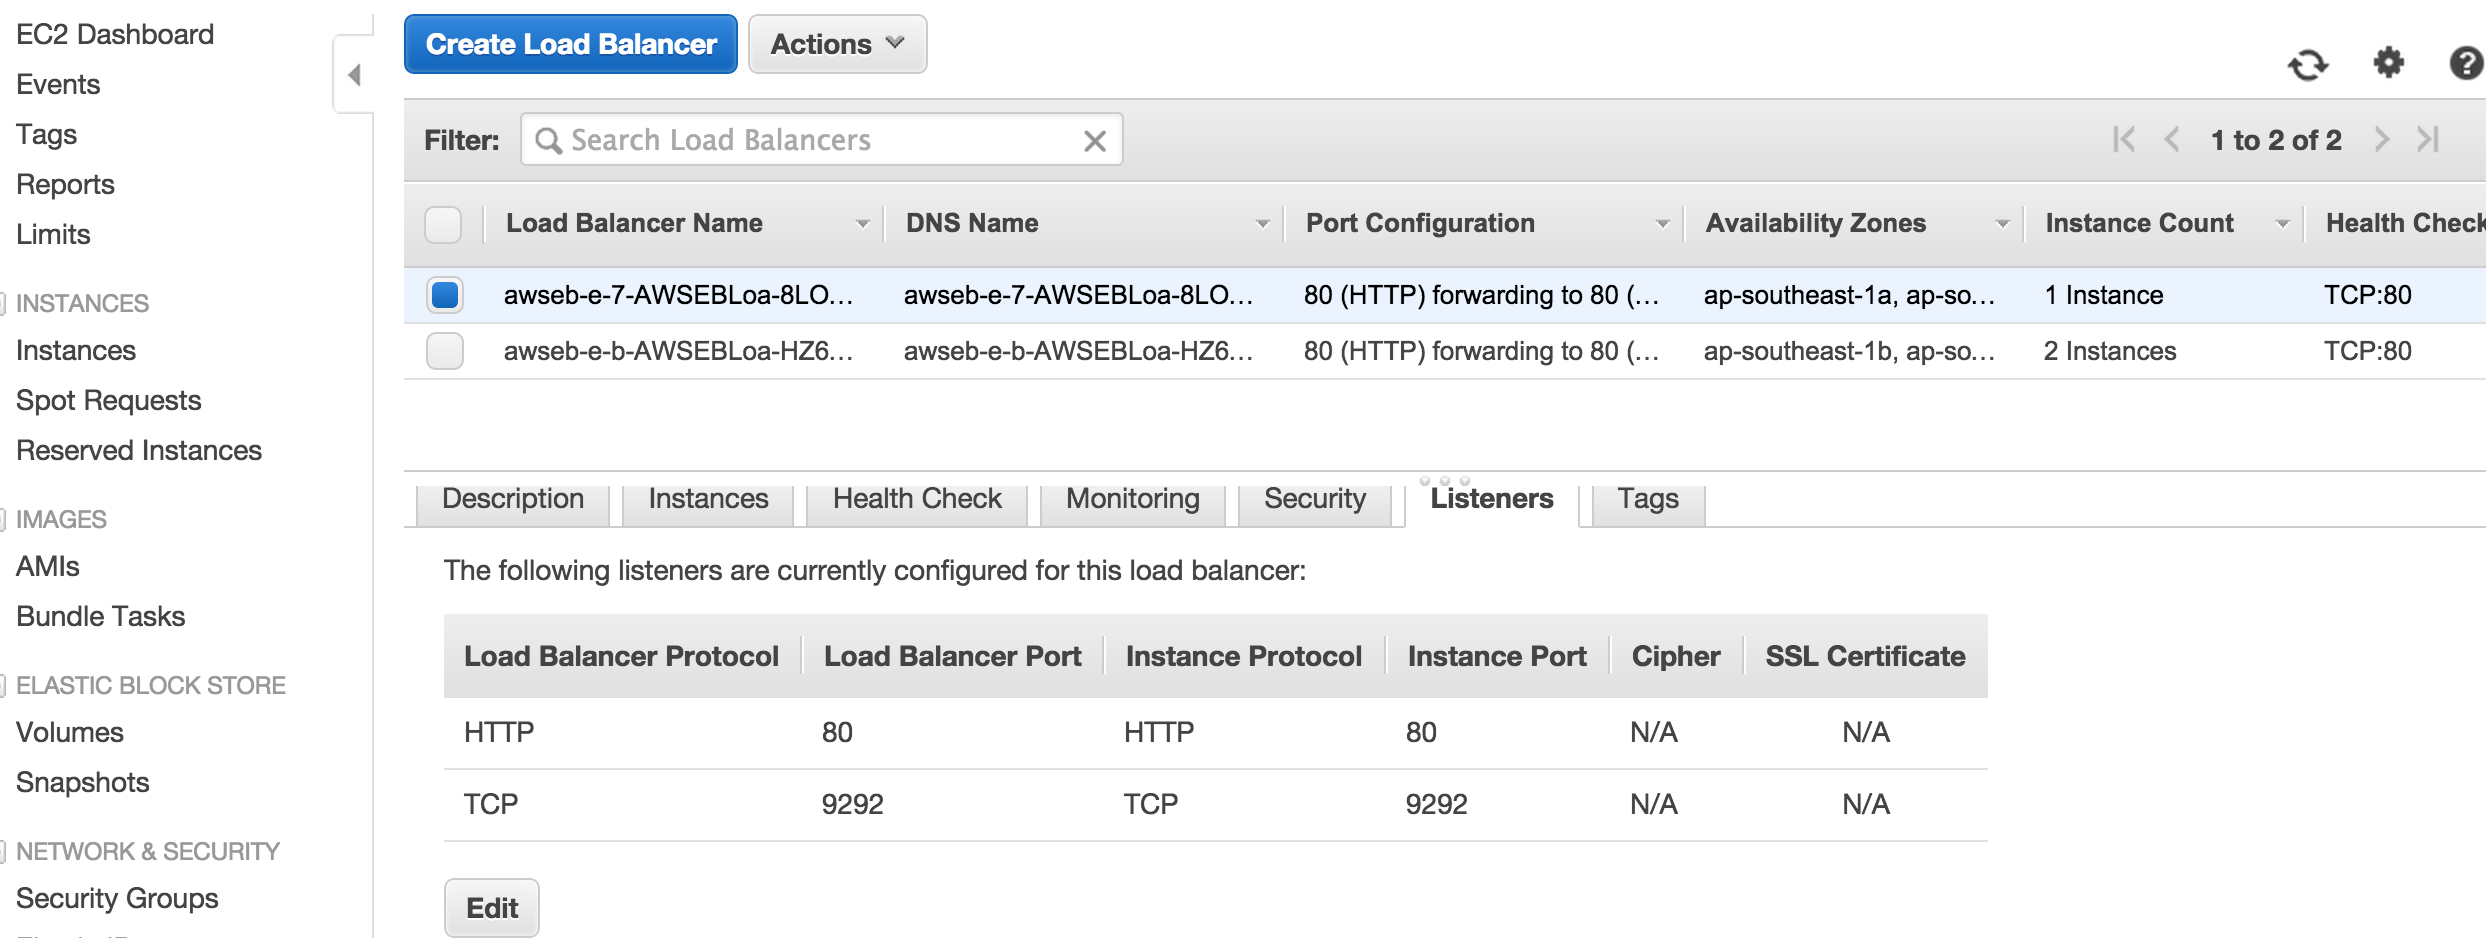The width and height of the screenshot is (2490, 952).
Task: Open Tags in the sidebar
Action: [x=47, y=135]
